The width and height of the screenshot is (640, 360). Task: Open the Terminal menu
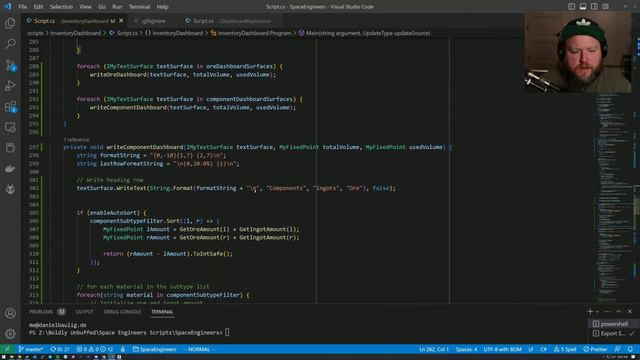(140, 7)
